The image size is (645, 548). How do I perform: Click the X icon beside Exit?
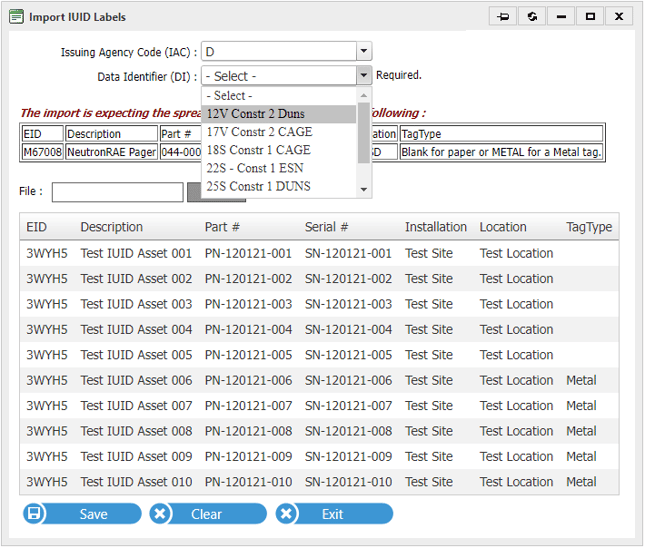(x=286, y=513)
